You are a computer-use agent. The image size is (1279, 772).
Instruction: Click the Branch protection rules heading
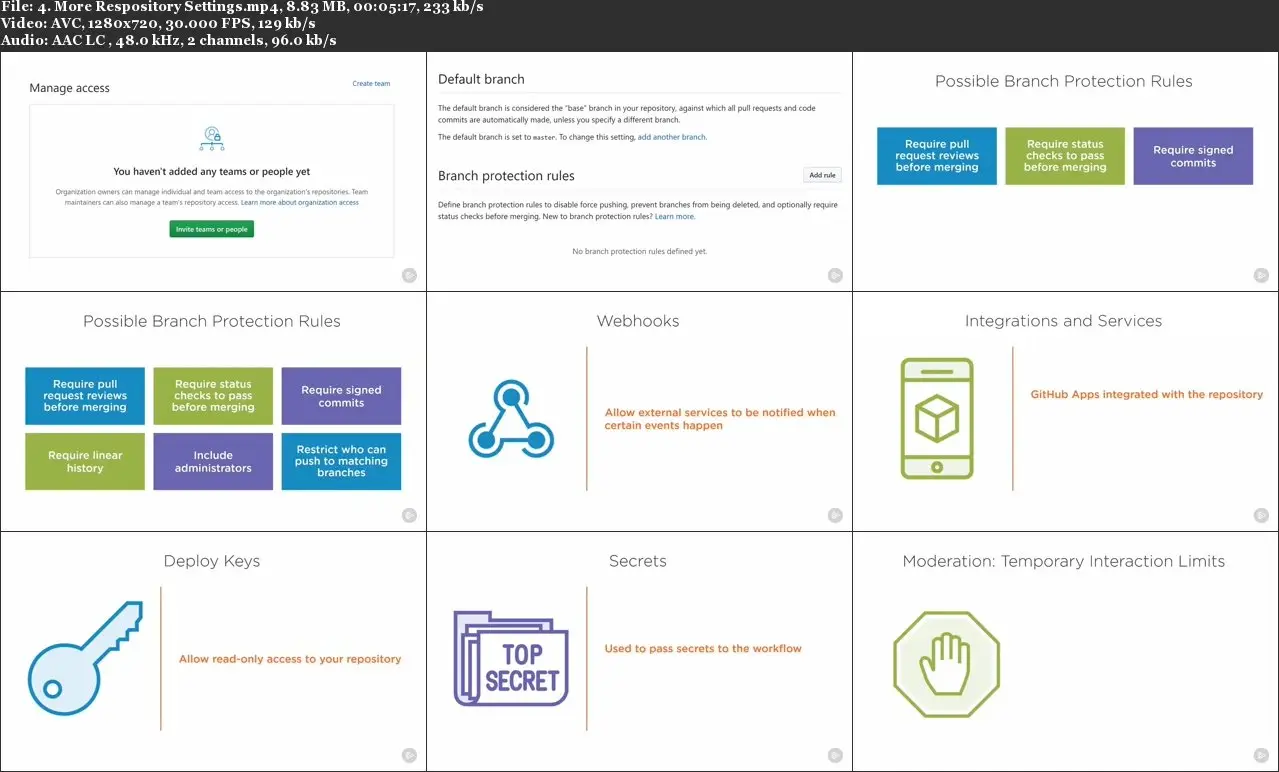tap(506, 176)
